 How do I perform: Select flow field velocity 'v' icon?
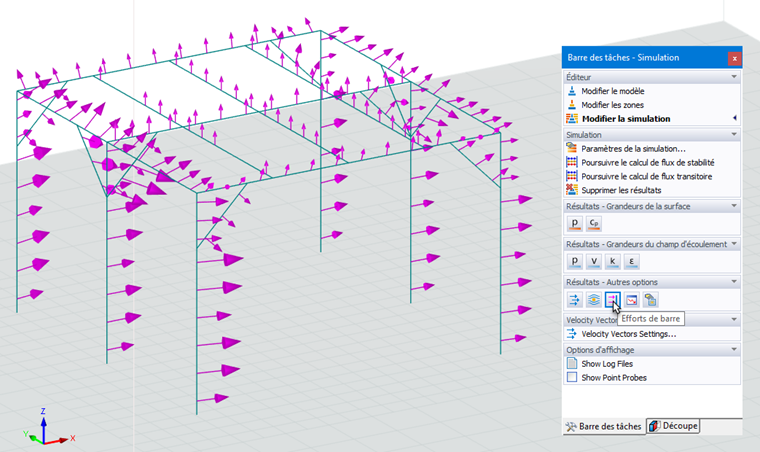pyautogui.click(x=594, y=261)
